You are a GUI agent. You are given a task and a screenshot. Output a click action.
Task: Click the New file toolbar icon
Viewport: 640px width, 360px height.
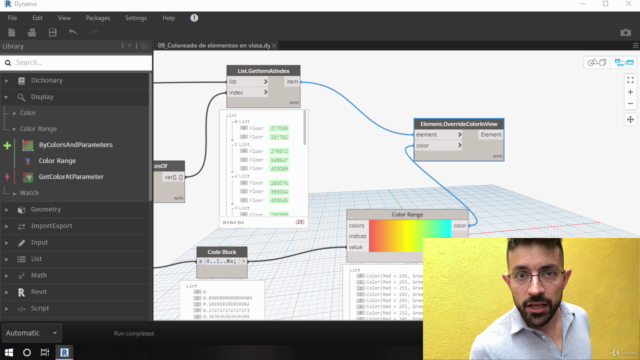11,33
